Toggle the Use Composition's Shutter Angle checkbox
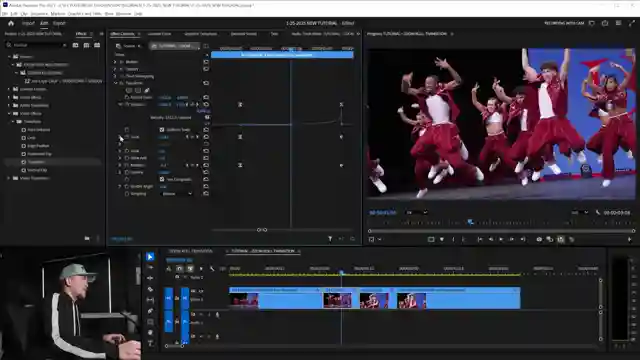 [x=162, y=179]
